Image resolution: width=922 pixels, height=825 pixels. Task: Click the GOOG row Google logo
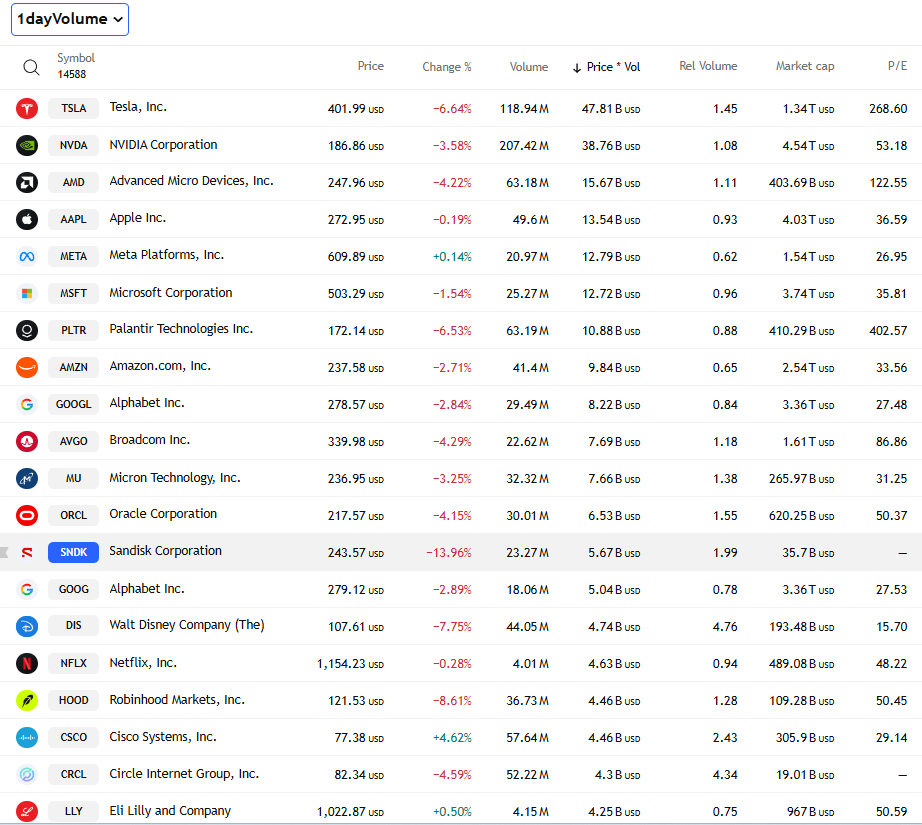pyautogui.click(x=27, y=589)
